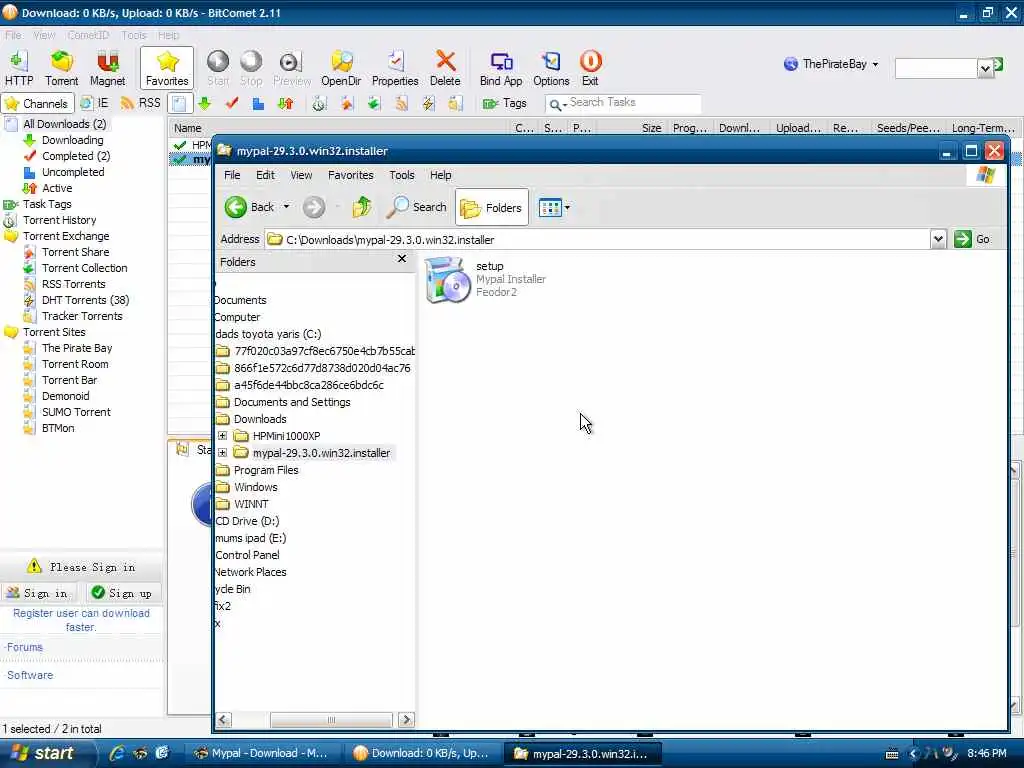Select the IE tab in BitComet
Screen dimensions: 1024x768
click(95, 103)
